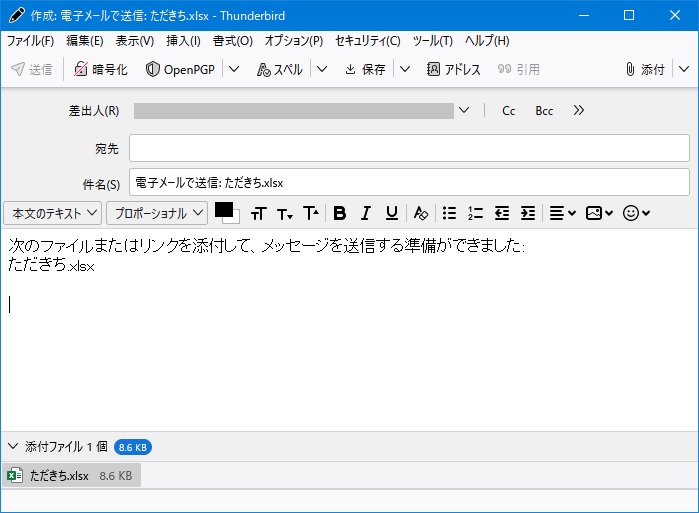This screenshot has height=513, width=699.
Task: Toggle italic text formatting
Action: (365, 213)
